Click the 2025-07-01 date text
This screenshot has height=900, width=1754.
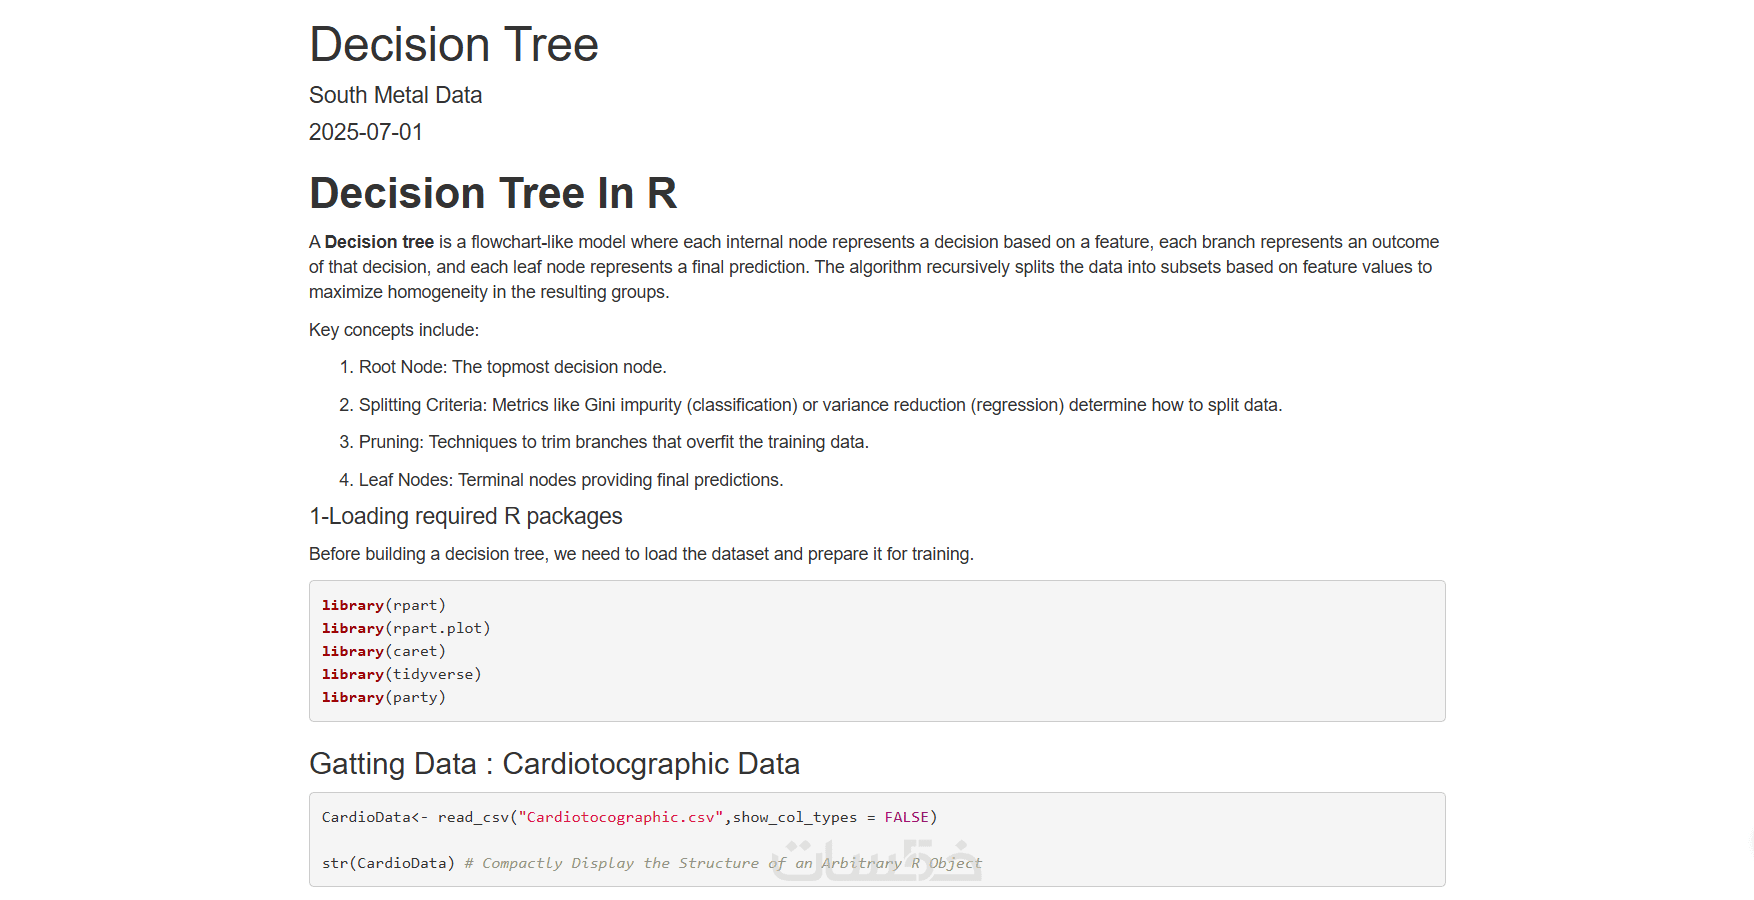coord(366,132)
